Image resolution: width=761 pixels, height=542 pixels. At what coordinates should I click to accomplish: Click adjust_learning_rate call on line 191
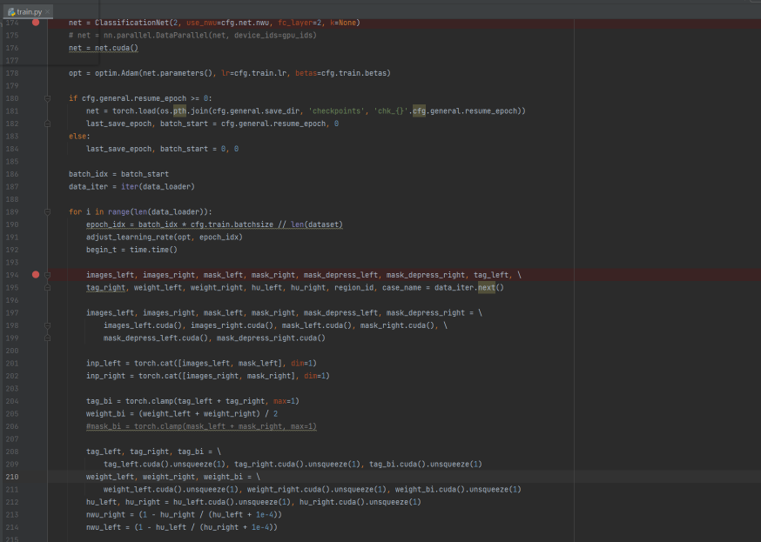click(x=164, y=237)
